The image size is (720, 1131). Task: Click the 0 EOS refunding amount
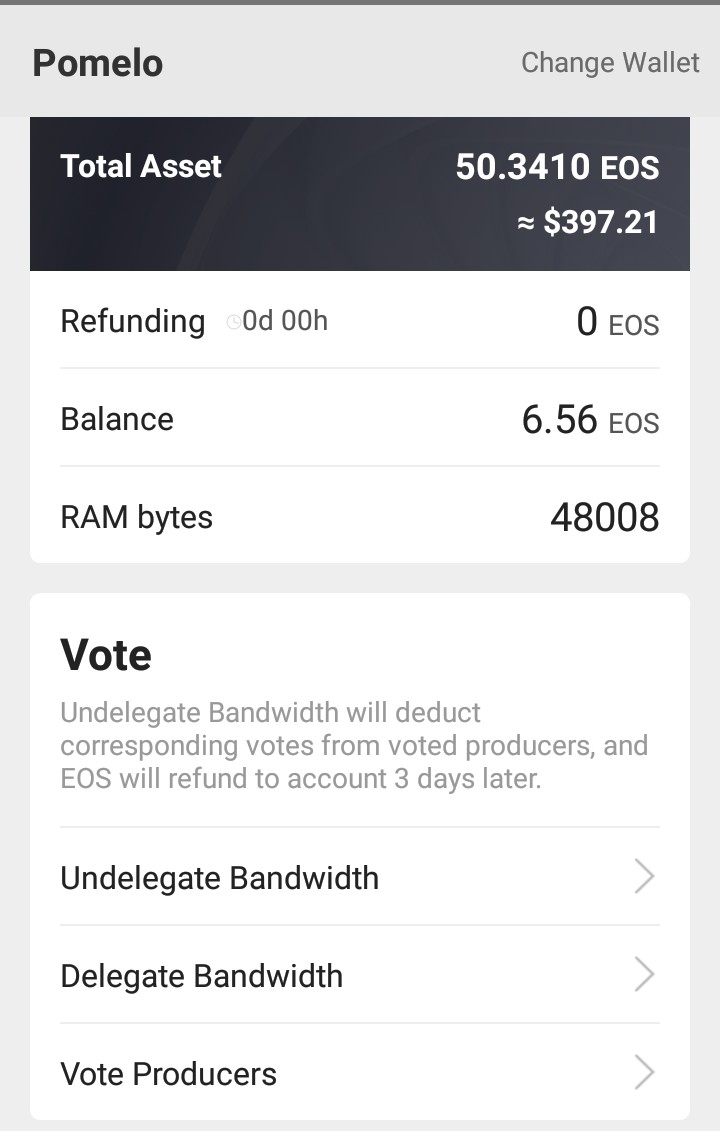click(x=618, y=322)
